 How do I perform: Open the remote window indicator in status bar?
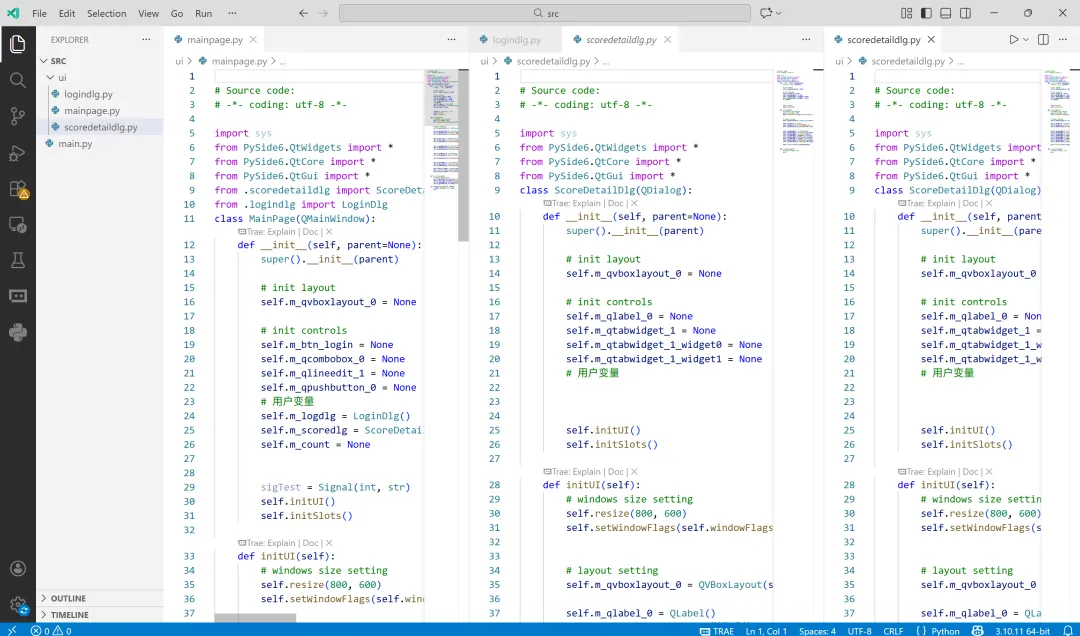coord(12,630)
